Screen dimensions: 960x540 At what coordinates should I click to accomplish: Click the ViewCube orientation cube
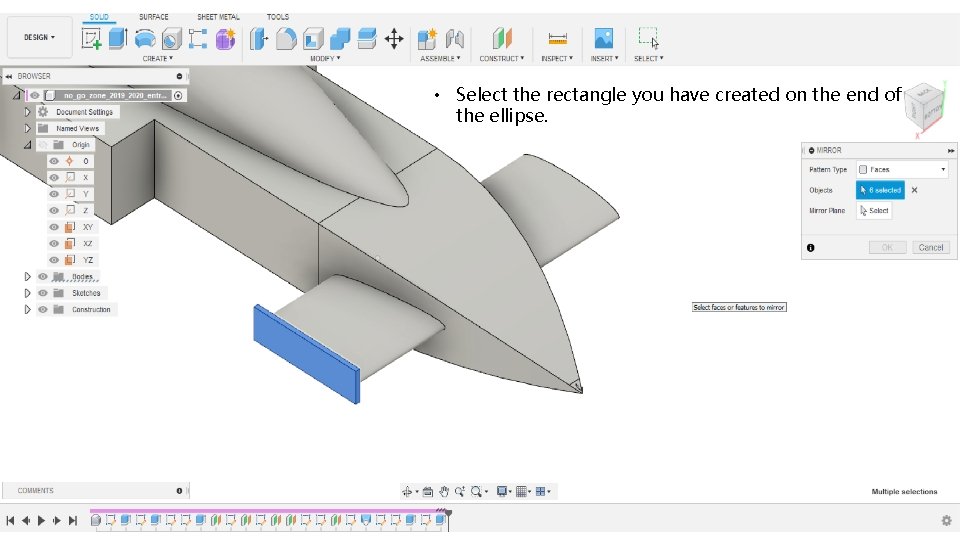coord(924,105)
